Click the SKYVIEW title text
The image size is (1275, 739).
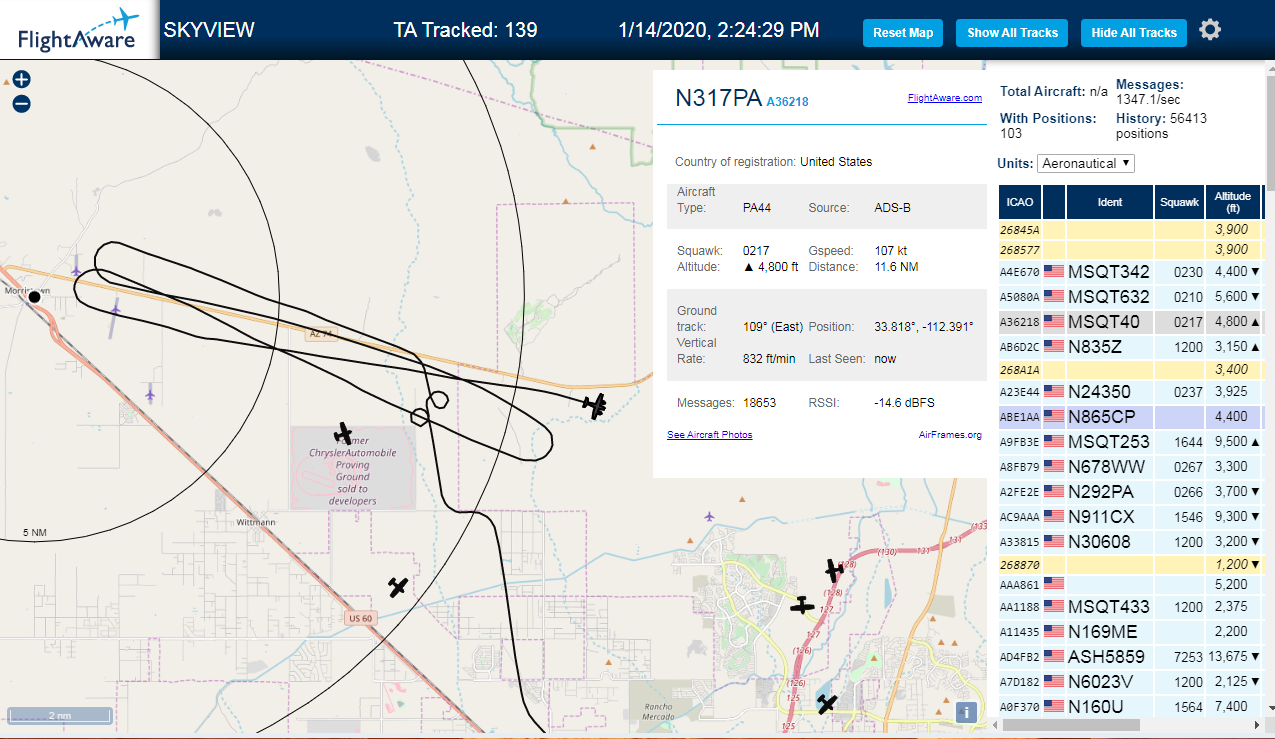point(209,30)
